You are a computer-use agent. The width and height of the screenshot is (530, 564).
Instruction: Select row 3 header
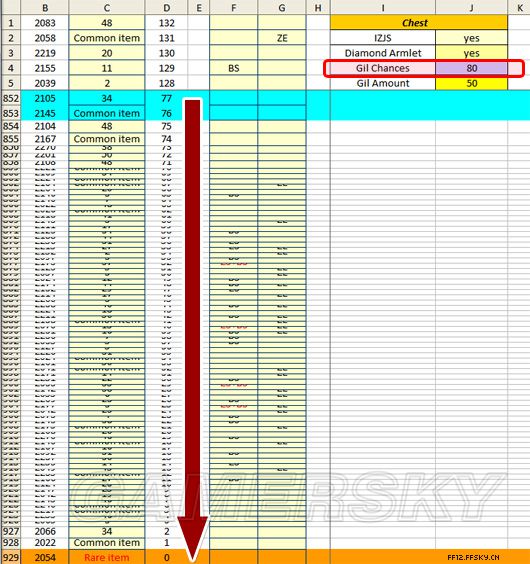pos(11,53)
